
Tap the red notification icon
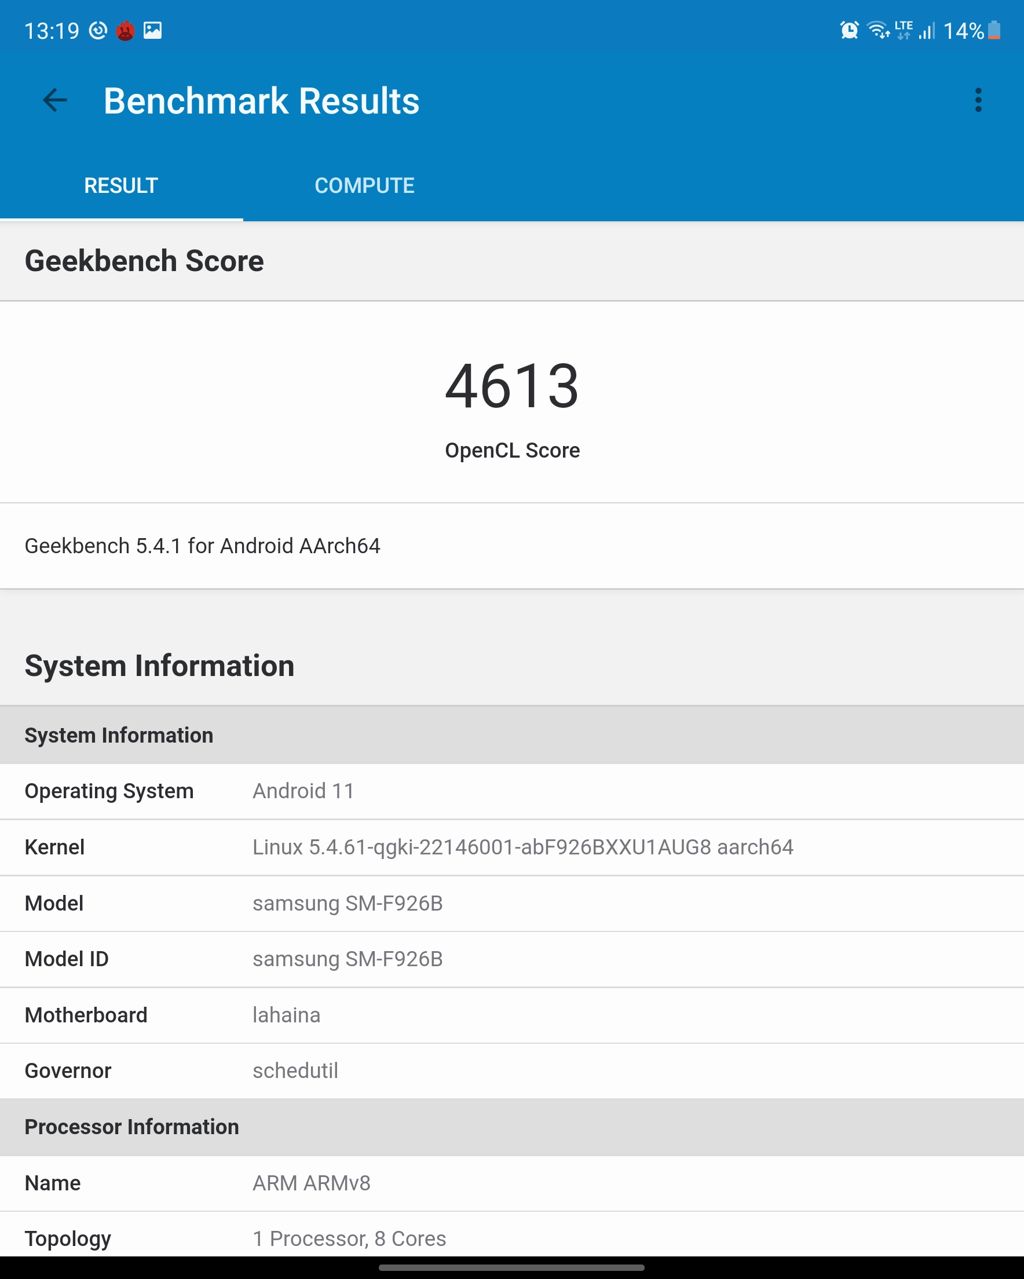pos(125,31)
